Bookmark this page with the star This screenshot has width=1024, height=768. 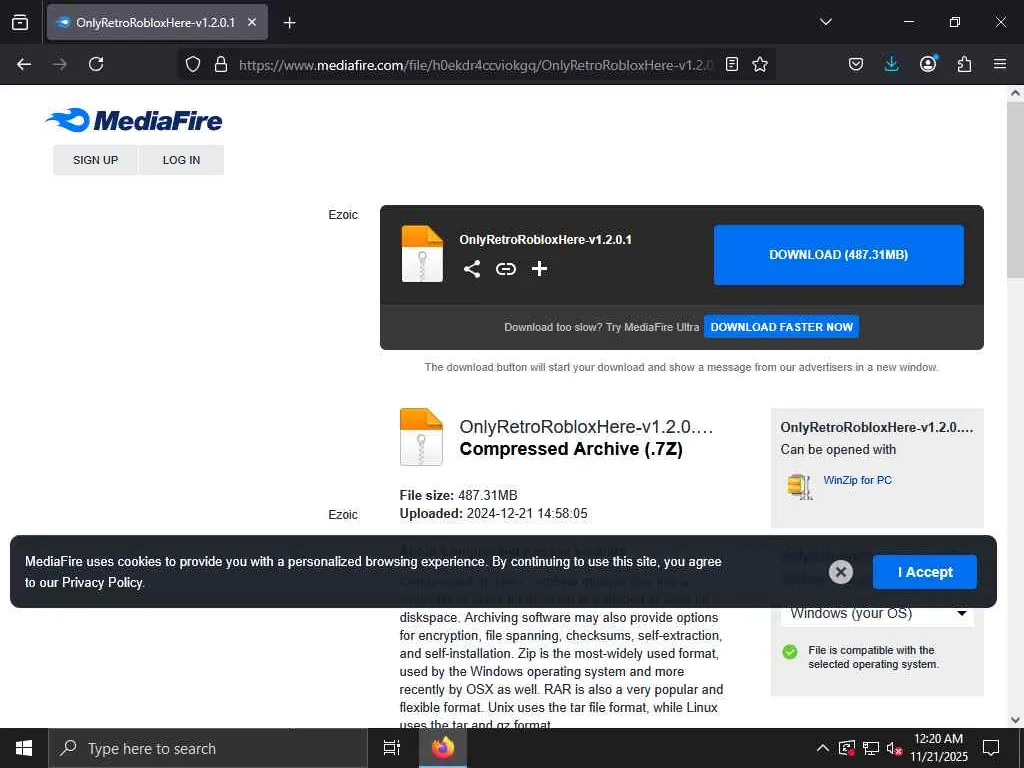click(x=760, y=64)
